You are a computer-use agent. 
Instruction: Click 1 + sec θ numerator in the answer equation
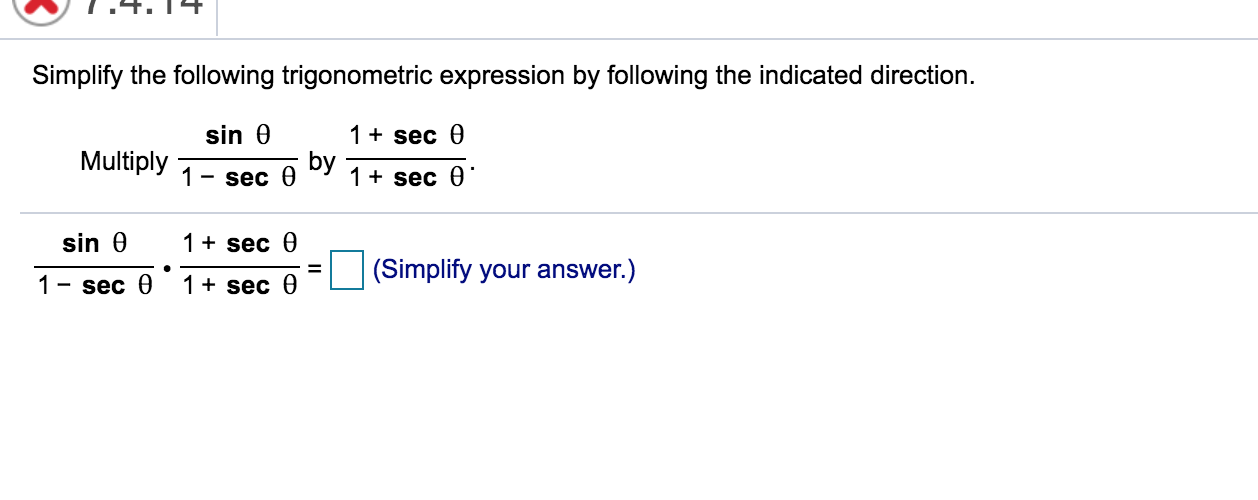coord(240,243)
